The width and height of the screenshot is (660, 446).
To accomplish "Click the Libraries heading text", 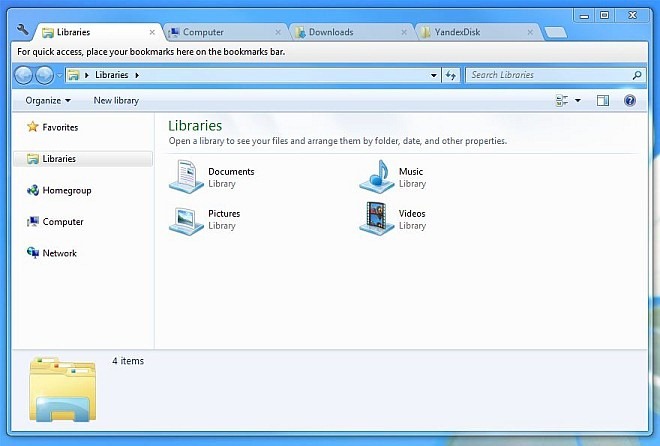I will [x=195, y=125].
